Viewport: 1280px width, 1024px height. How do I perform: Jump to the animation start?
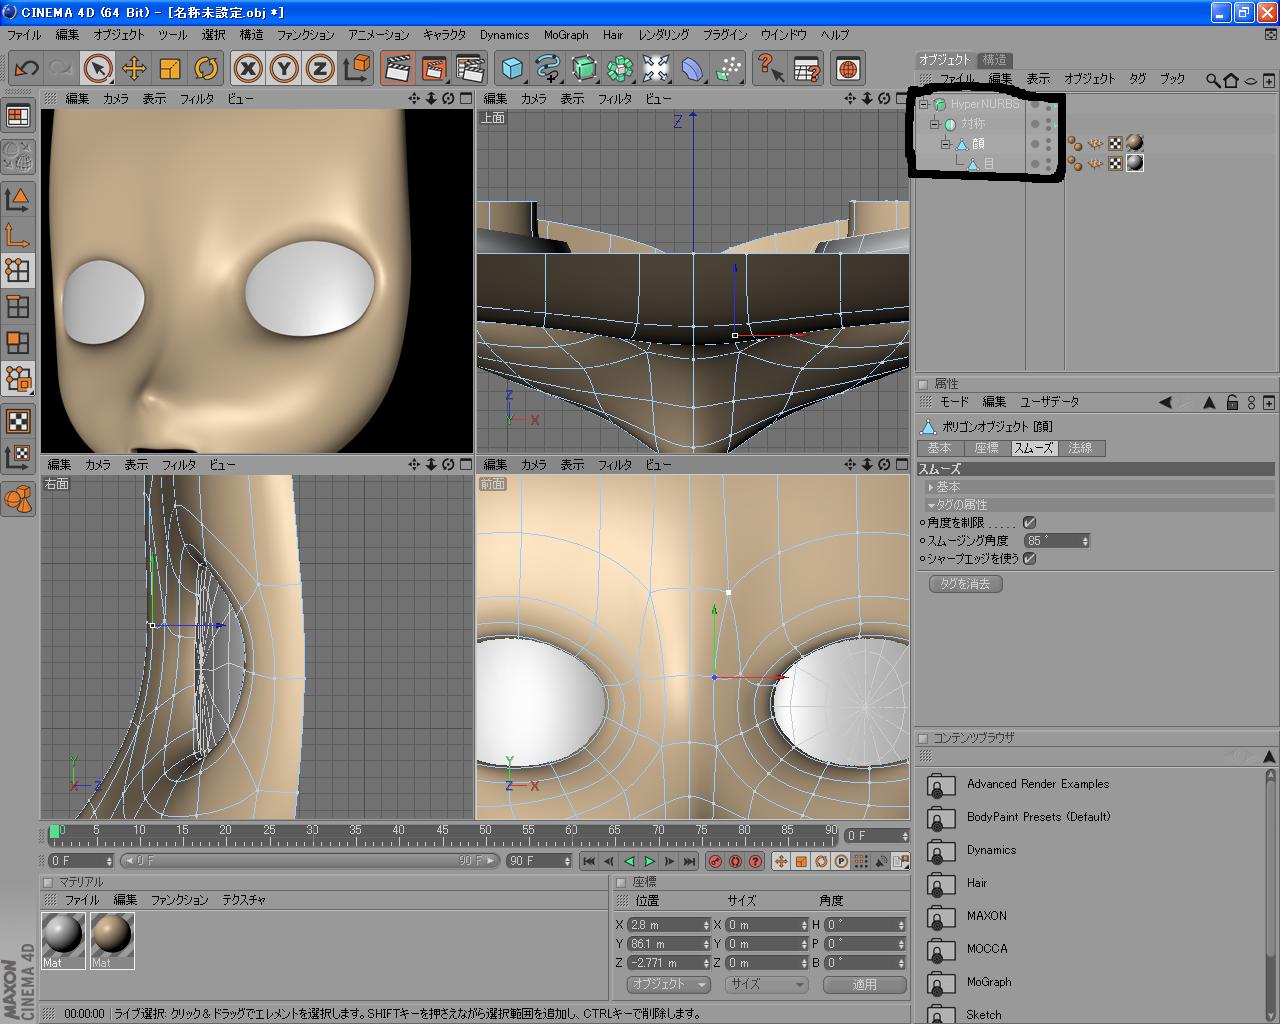[x=589, y=861]
